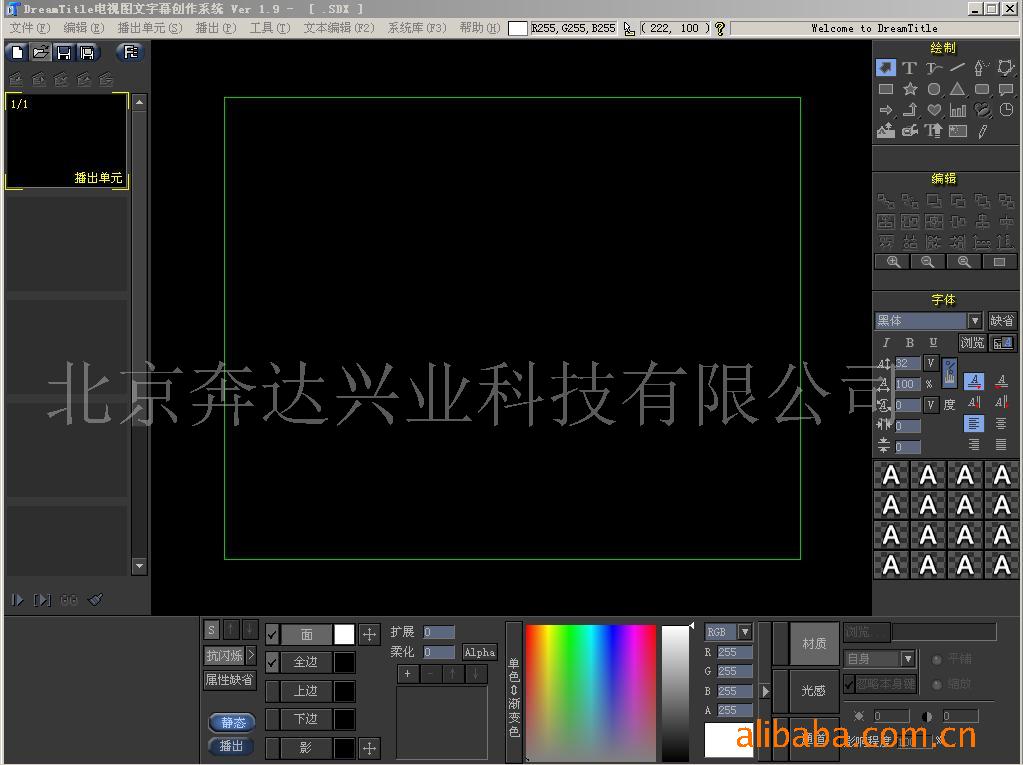Click the help question mark icon
The image size is (1023, 765).
(720, 28)
